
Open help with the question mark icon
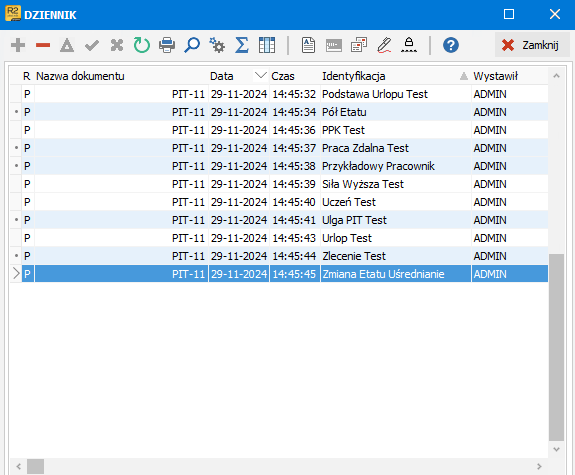click(451, 45)
